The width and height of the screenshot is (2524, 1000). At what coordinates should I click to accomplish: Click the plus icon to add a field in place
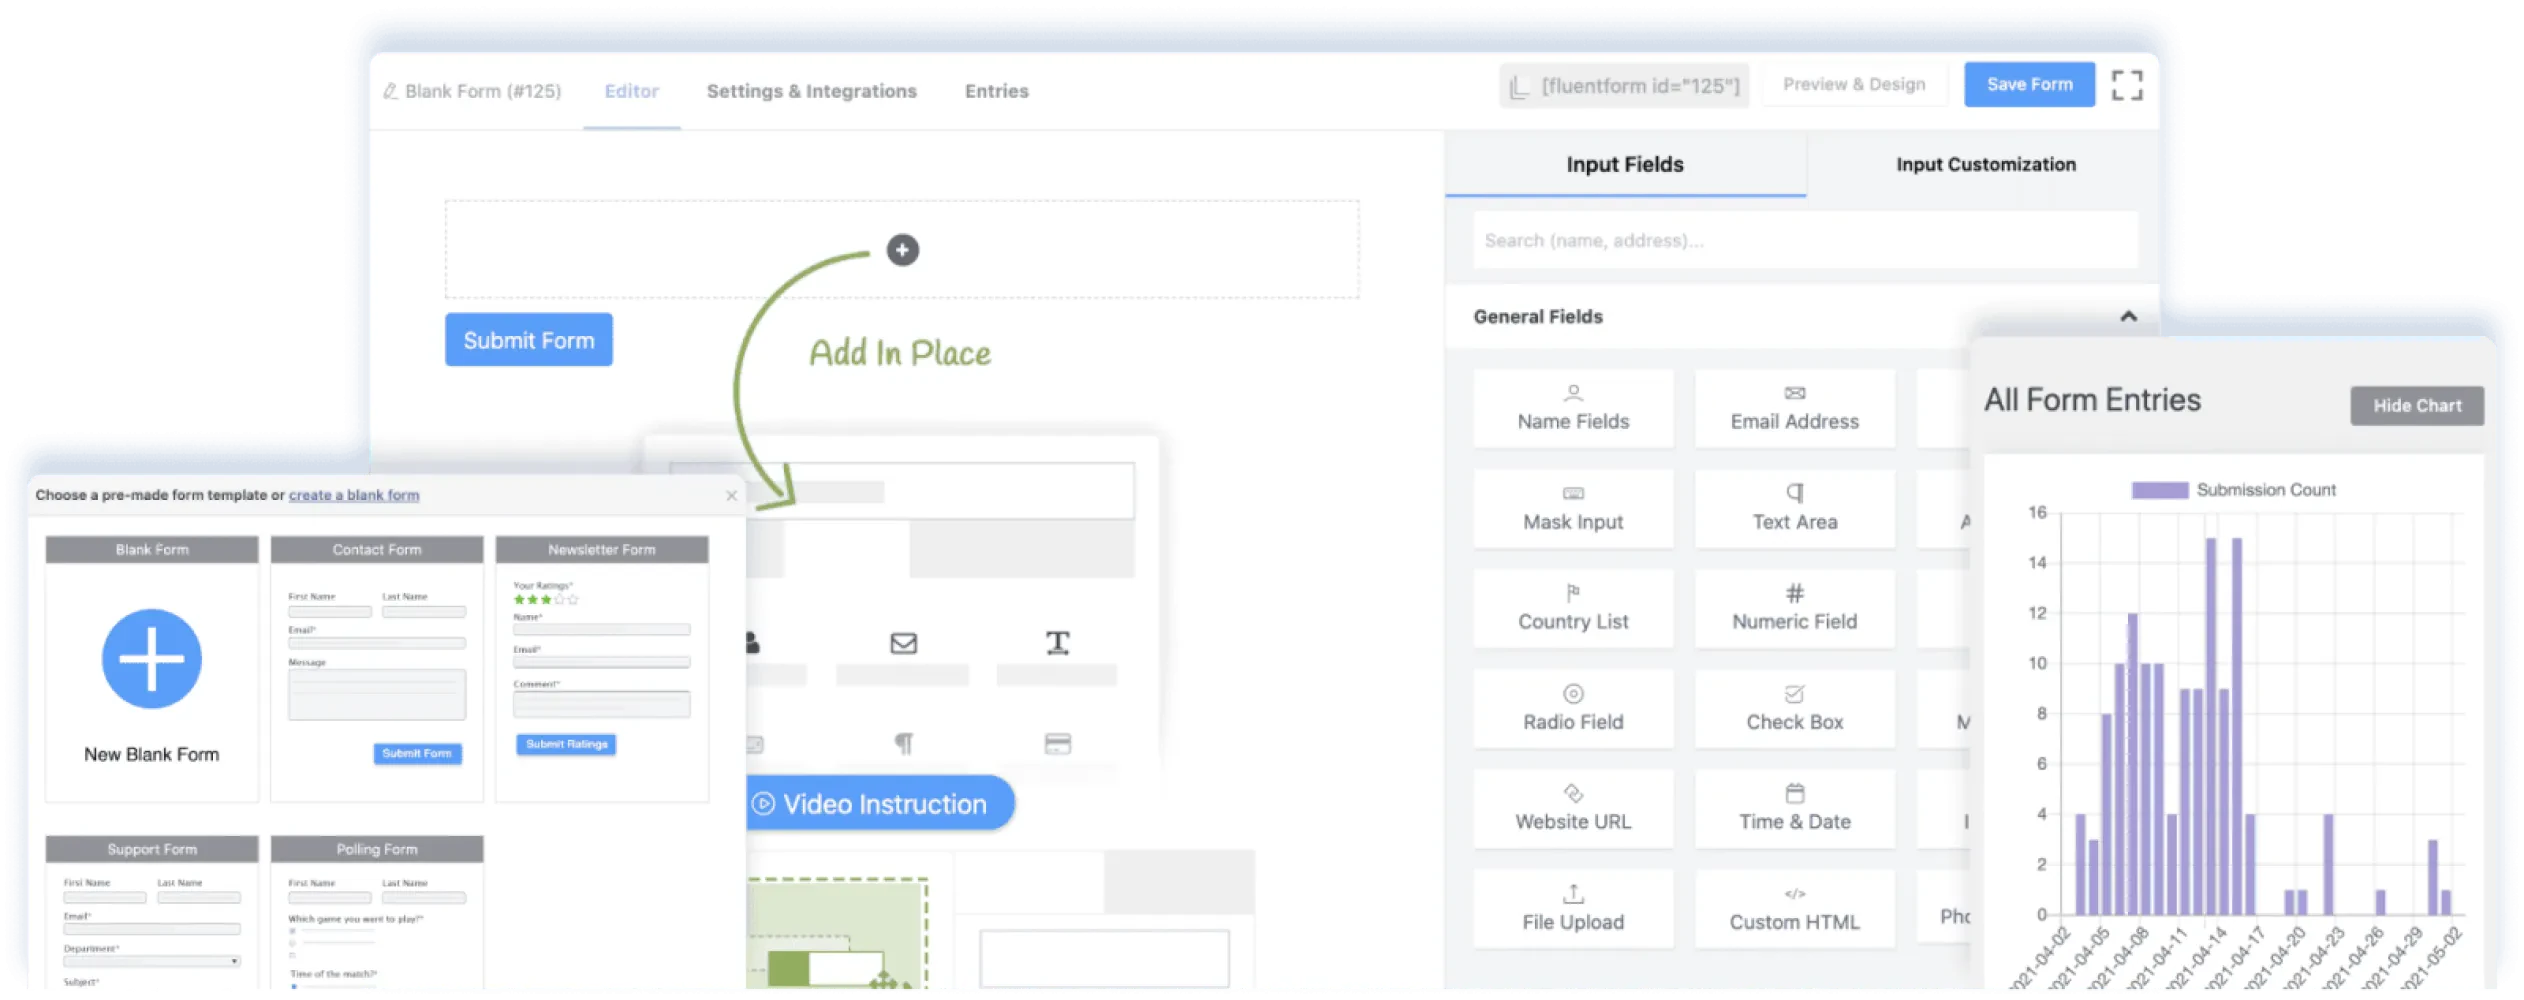pyautogui.click(x=902, y=250)
